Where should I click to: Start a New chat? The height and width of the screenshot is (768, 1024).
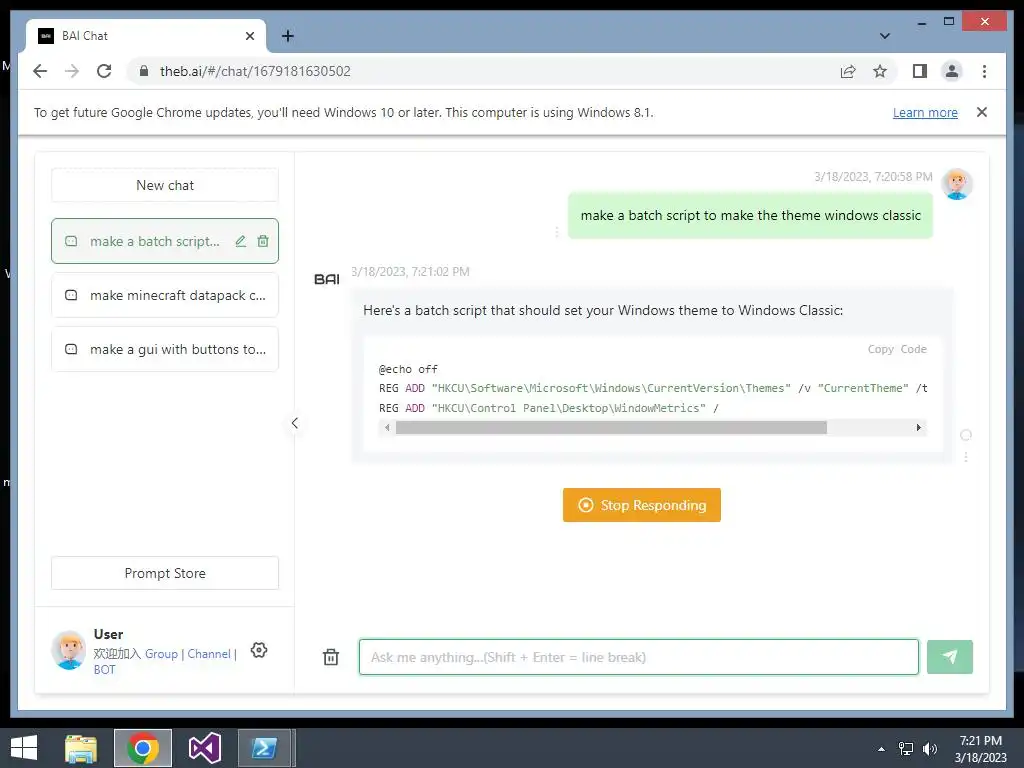coord(165,185)
